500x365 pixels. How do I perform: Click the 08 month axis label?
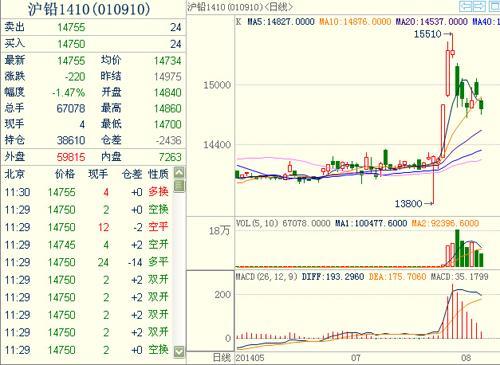466,358
